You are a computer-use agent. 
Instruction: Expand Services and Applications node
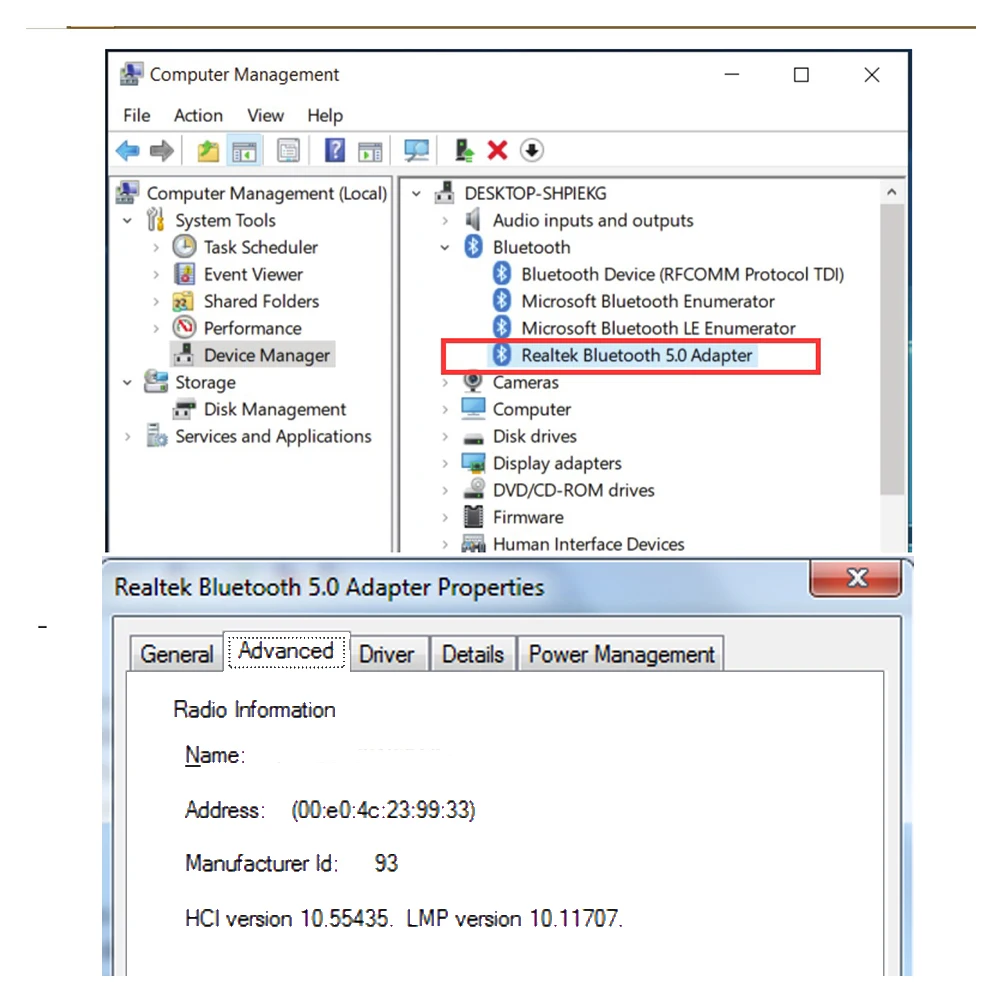128,437
